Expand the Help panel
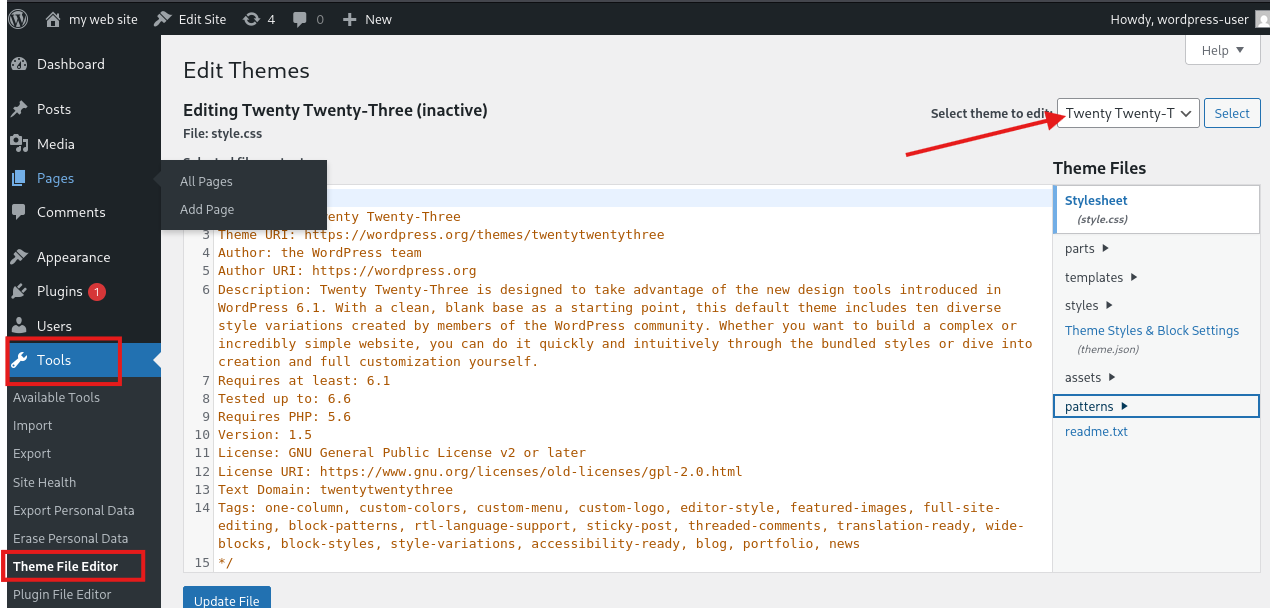 coord(1222,50)
